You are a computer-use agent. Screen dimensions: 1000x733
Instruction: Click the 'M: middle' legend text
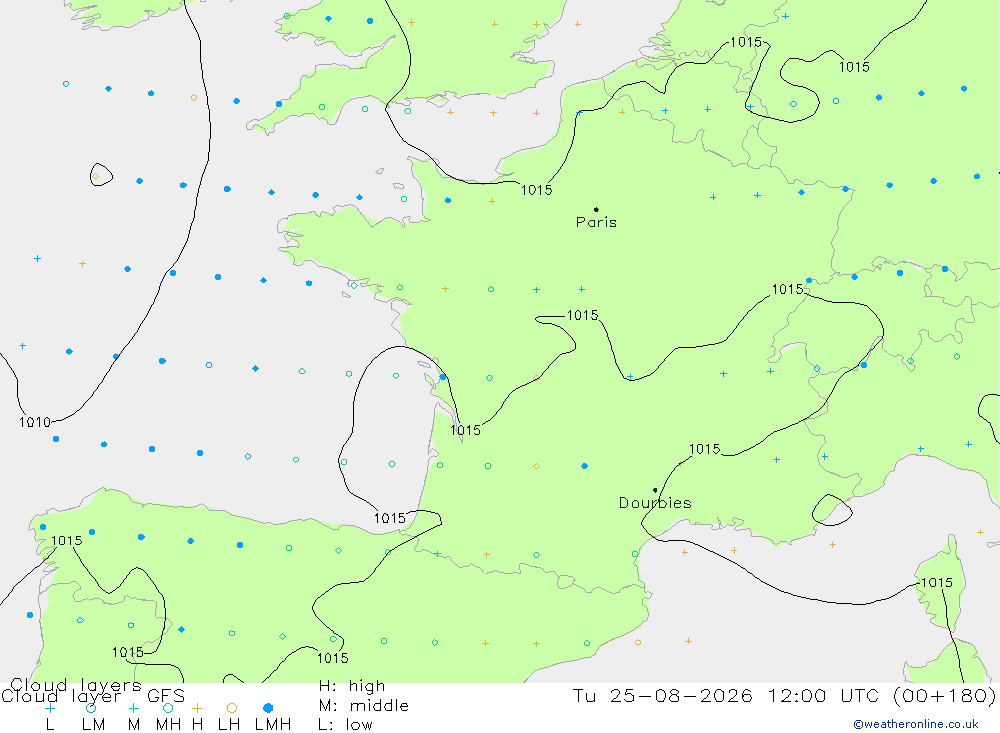(364, 706)
